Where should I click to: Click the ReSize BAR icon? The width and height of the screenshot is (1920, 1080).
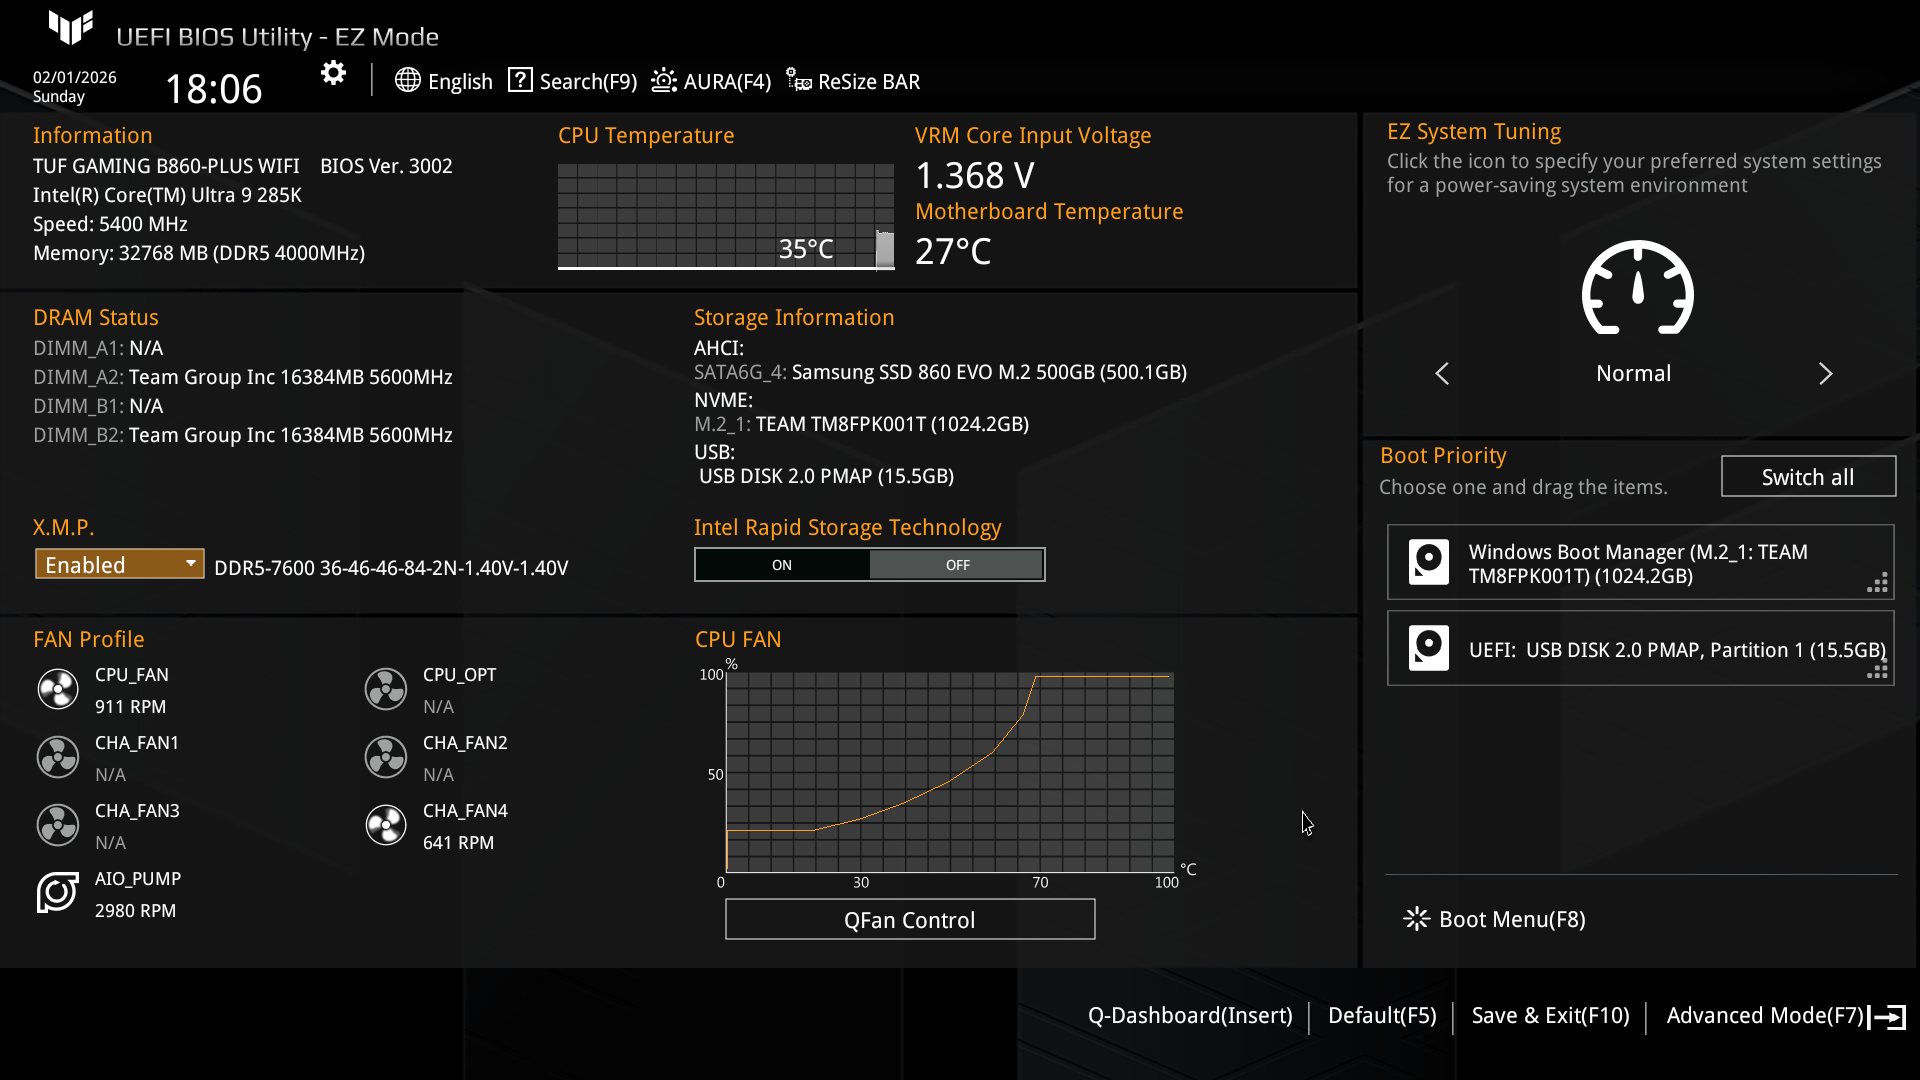pyautogui.click(x=798, y=80)
